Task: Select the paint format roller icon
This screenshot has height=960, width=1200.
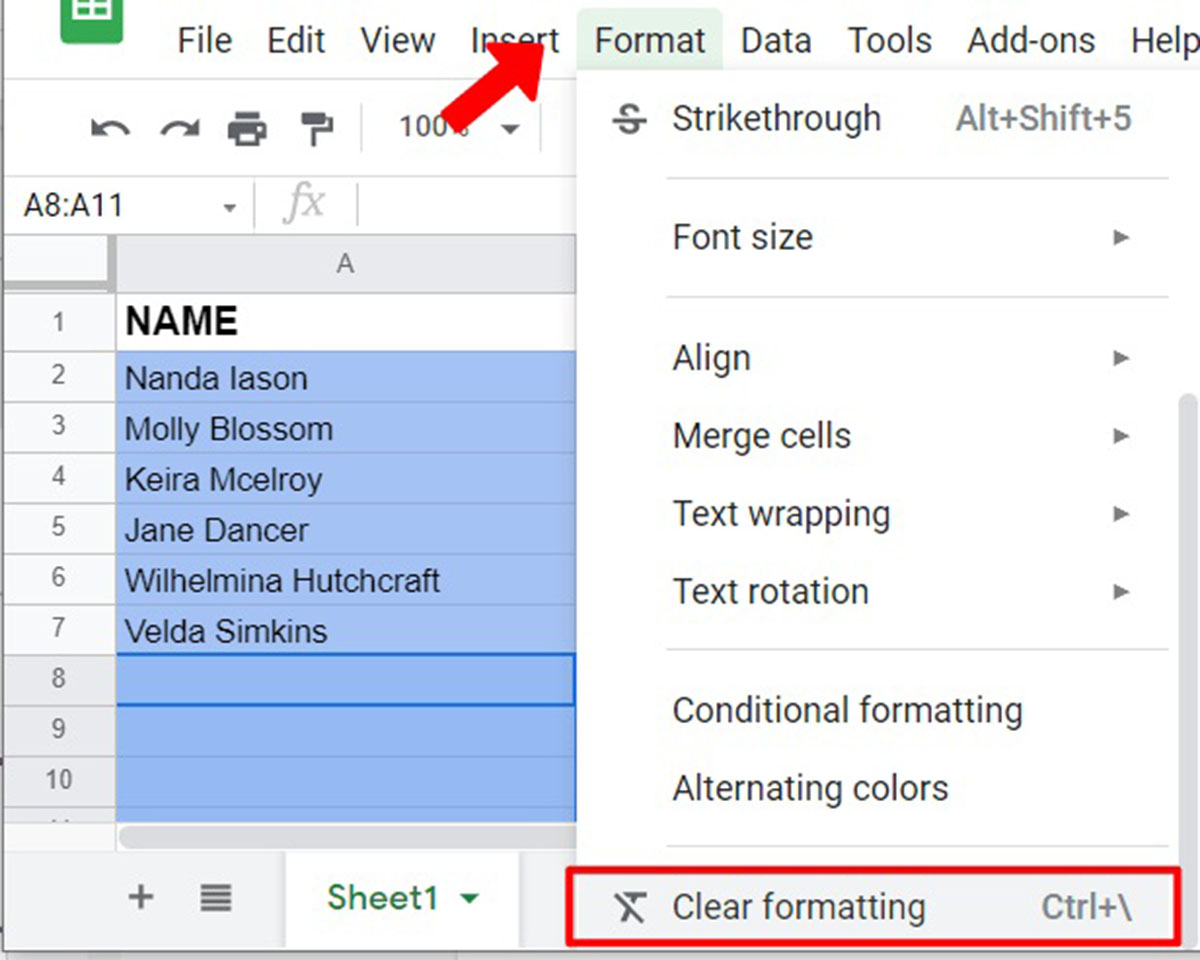Action: coord(316,128)
